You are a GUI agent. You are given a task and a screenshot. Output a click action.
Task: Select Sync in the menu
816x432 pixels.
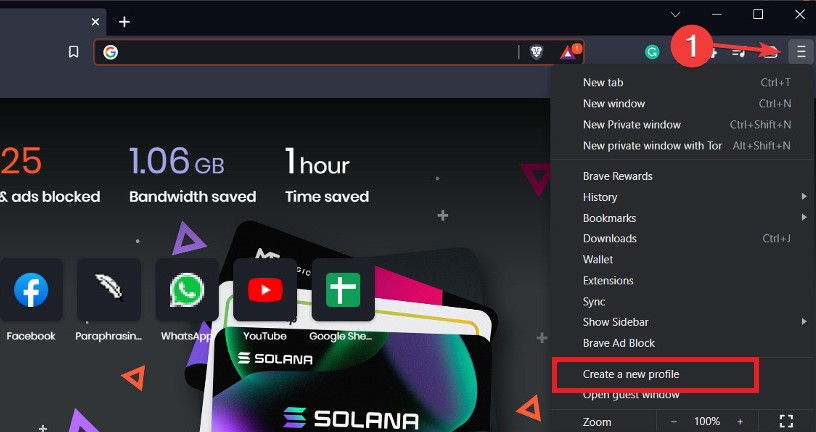tap(682, 302)
